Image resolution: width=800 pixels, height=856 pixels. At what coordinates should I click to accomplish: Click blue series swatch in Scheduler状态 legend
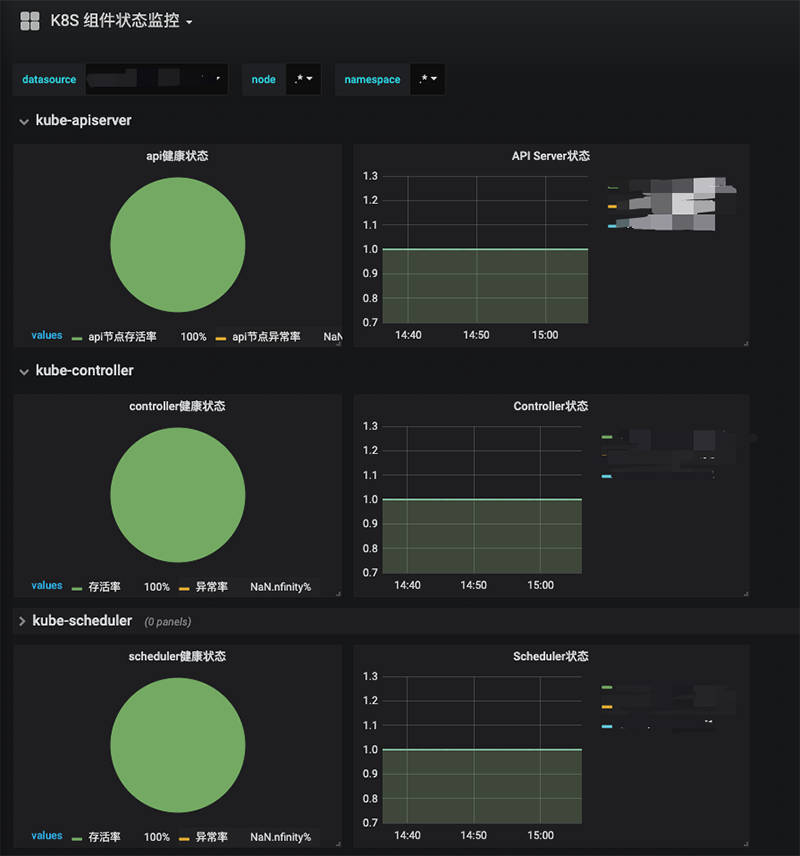(607, 727)
